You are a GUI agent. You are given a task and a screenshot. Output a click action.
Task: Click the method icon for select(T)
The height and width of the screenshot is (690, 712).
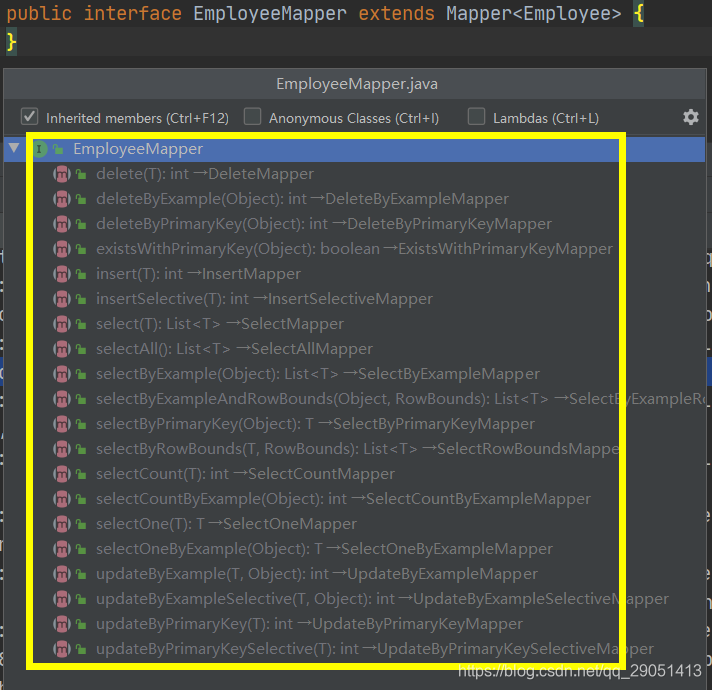[x=62, y=324]
